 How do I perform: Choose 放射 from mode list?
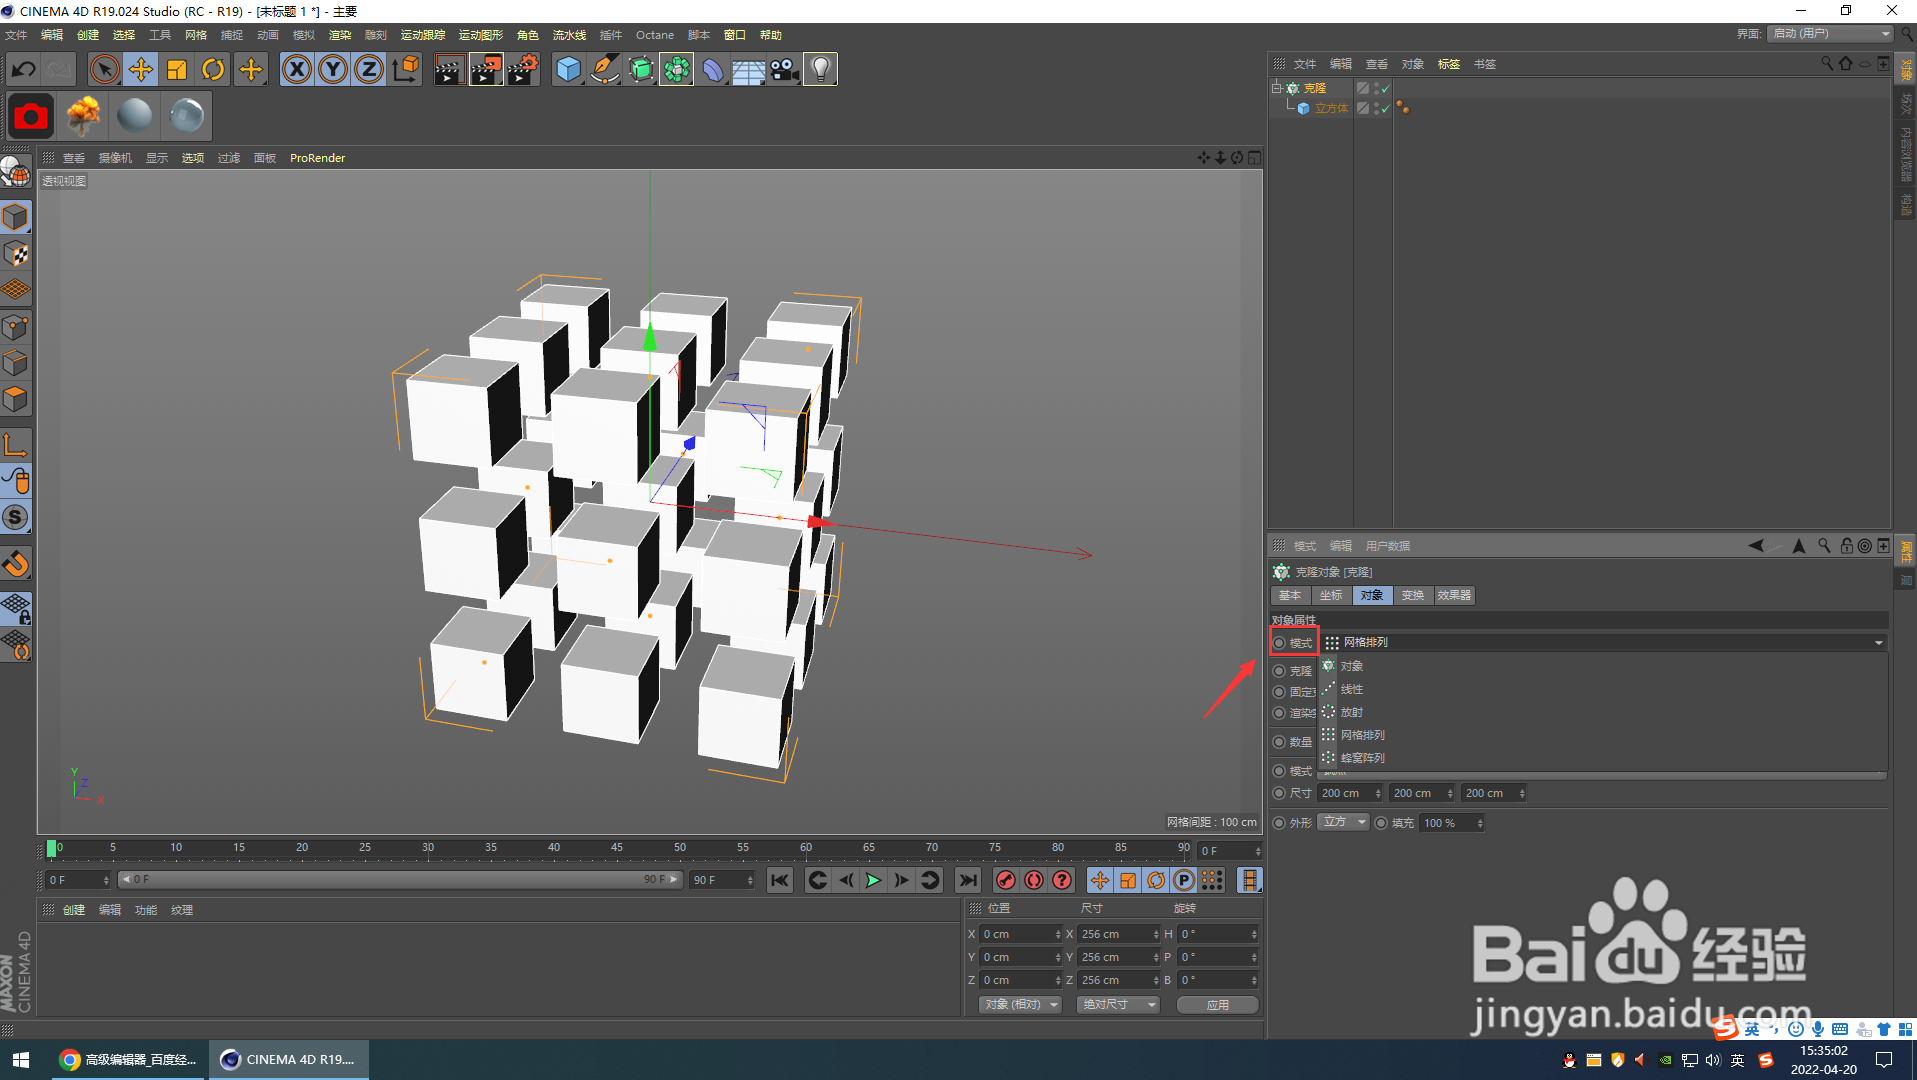(1351, 712)
